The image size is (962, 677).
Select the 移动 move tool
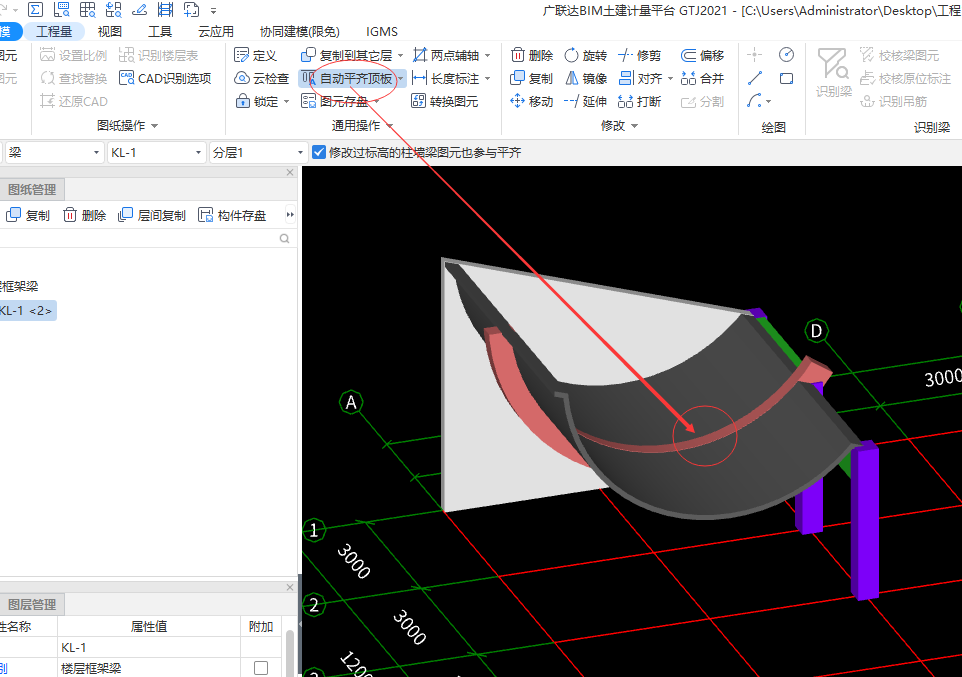pos(532,101)
